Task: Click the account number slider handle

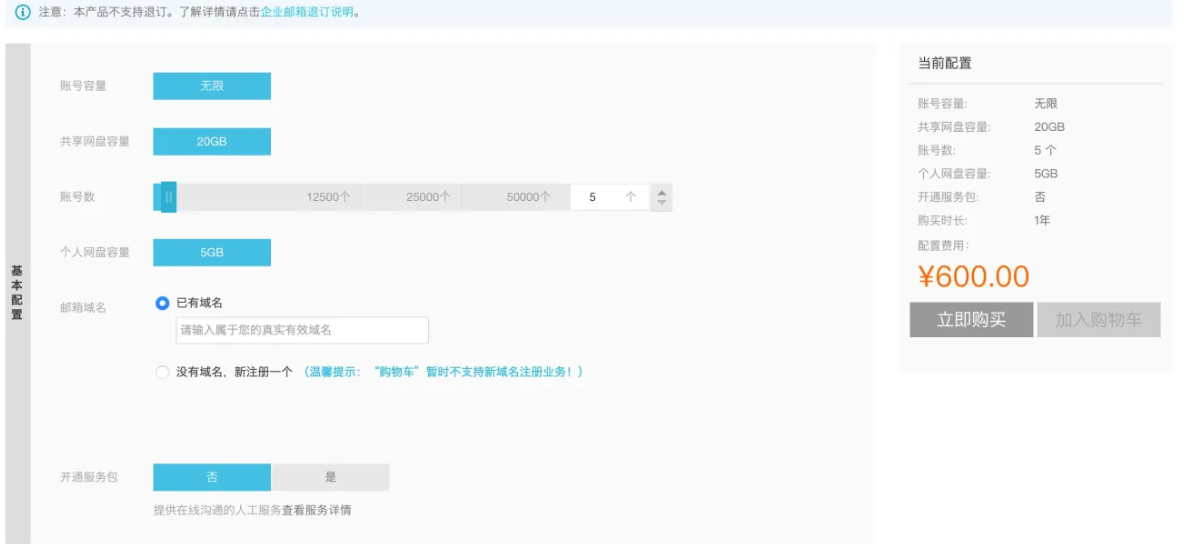Action: (x=169, y=197)
